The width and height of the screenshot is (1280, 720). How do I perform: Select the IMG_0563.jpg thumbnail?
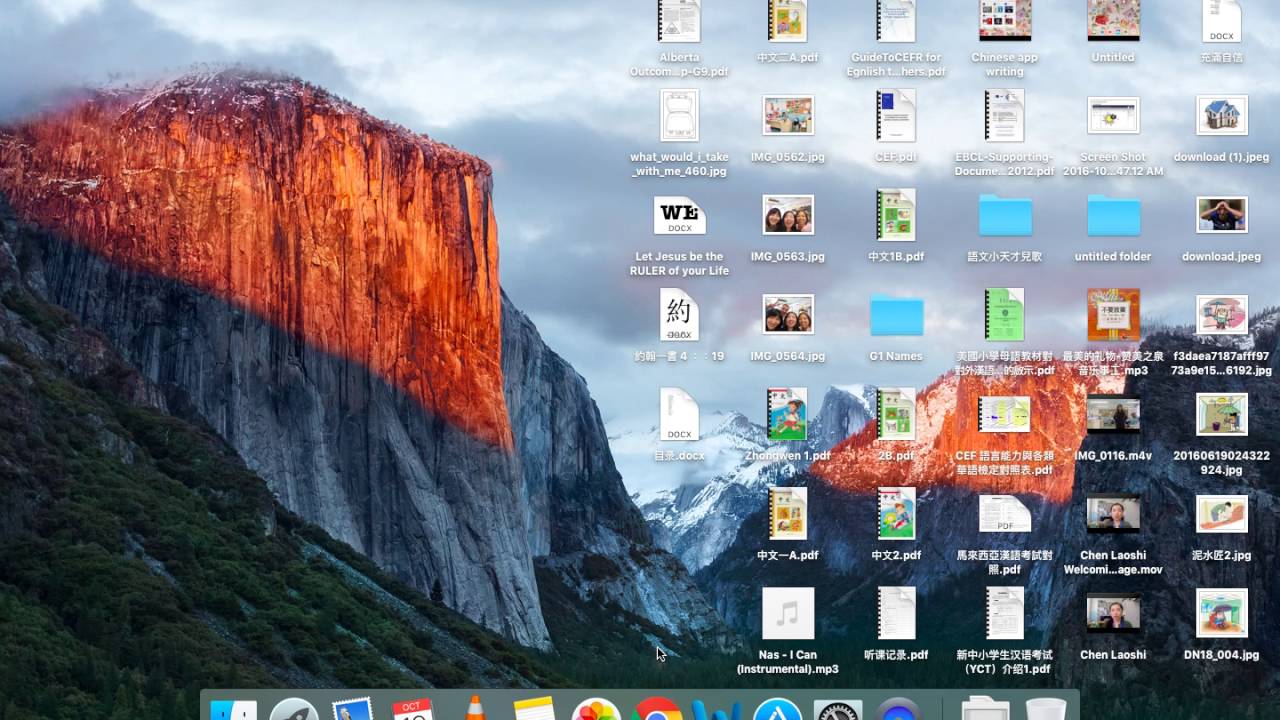tap(788, 215)
